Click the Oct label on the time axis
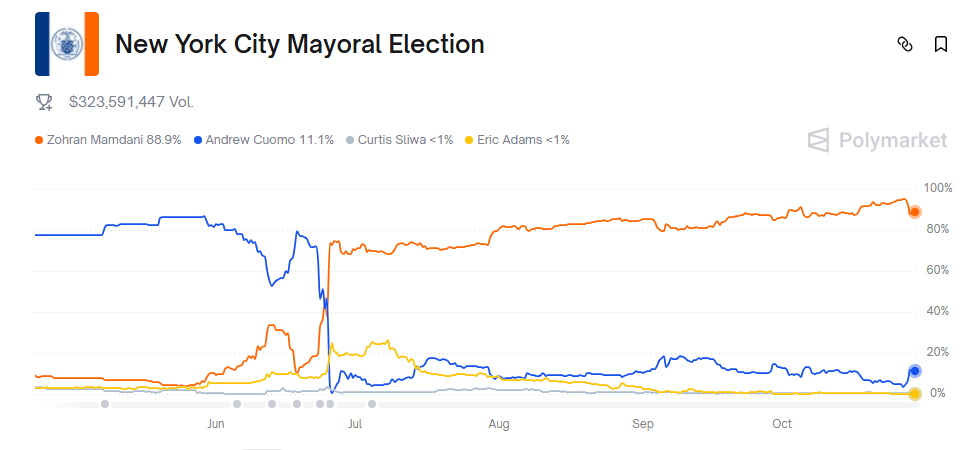 coord(782,424)
